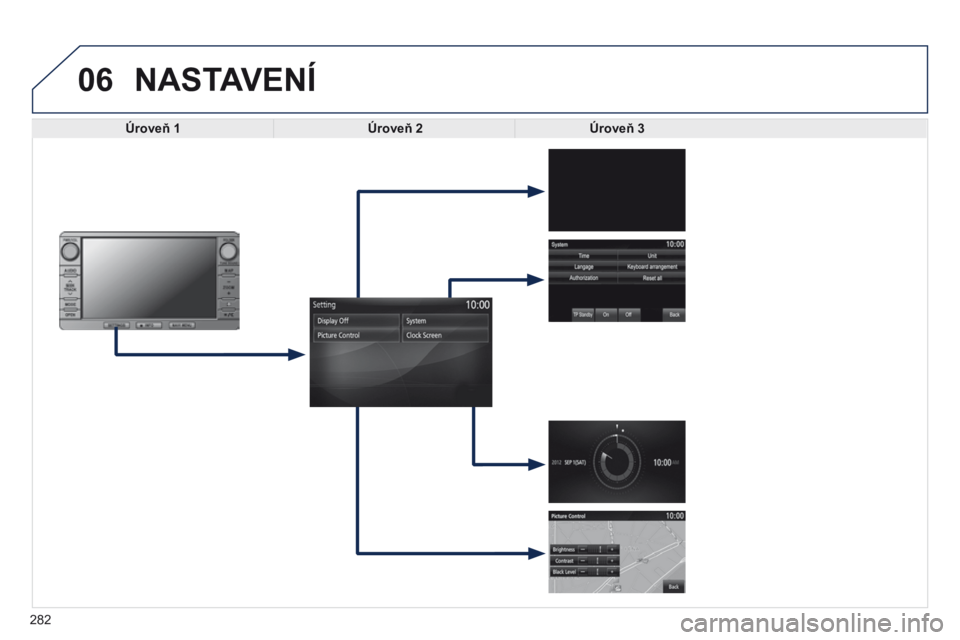Open the Keyboard arrangement option
Screen dimensions: 960x640
click(651, 267)
